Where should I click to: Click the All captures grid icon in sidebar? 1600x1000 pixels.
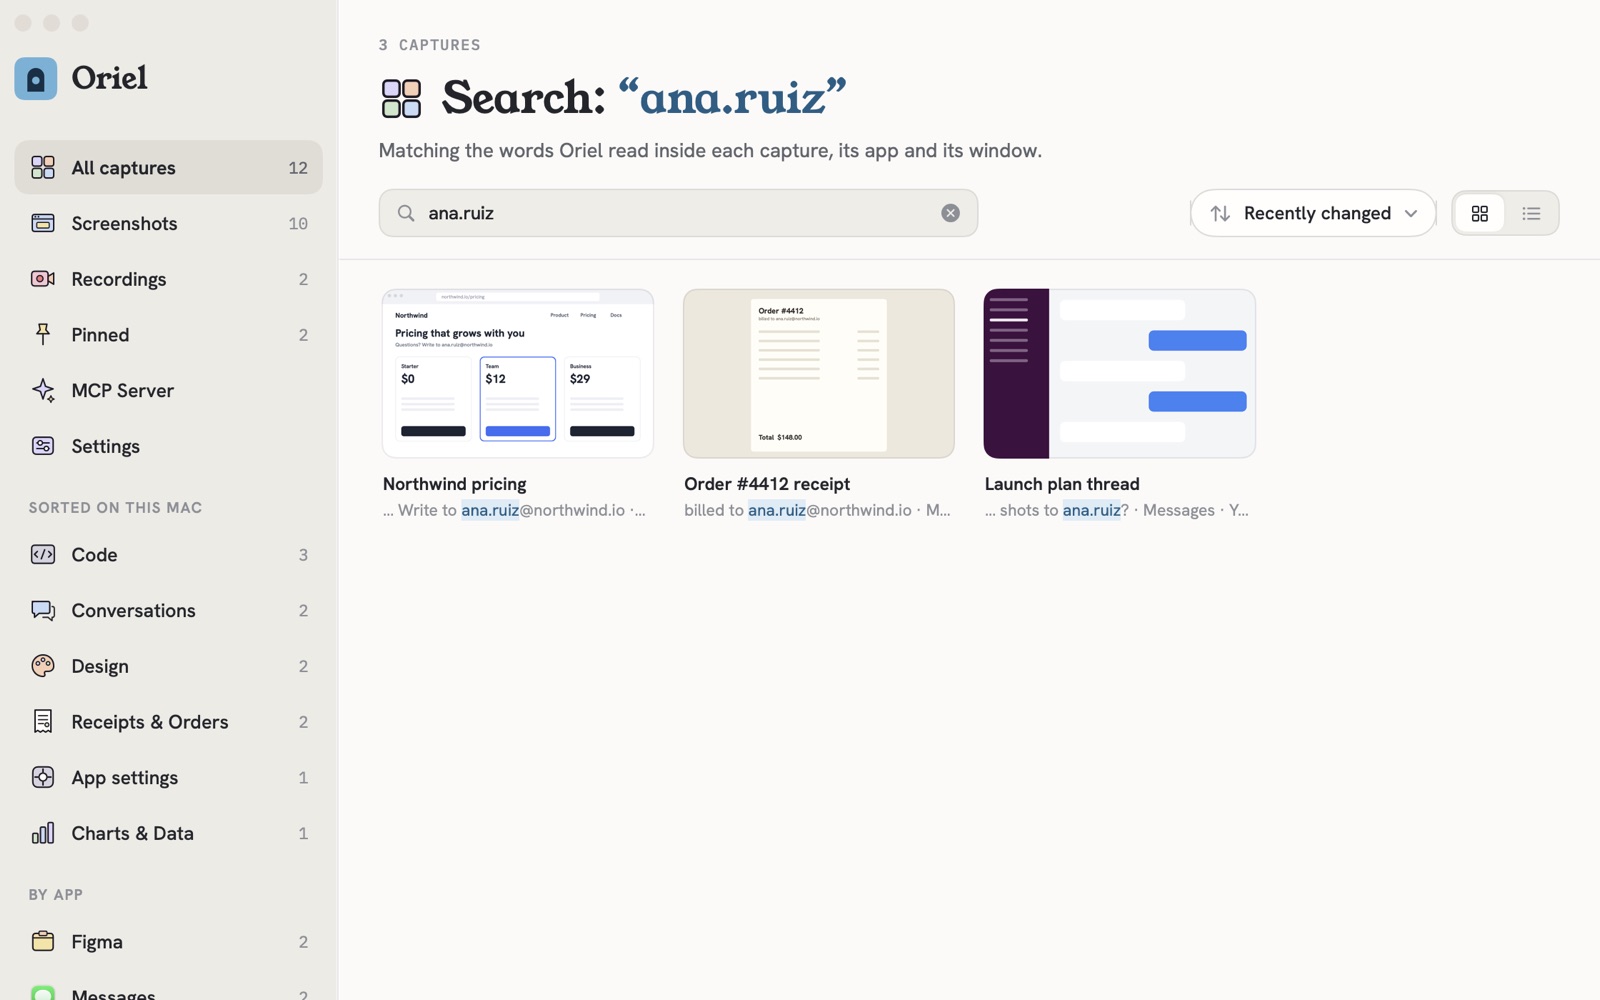(43, 167)
